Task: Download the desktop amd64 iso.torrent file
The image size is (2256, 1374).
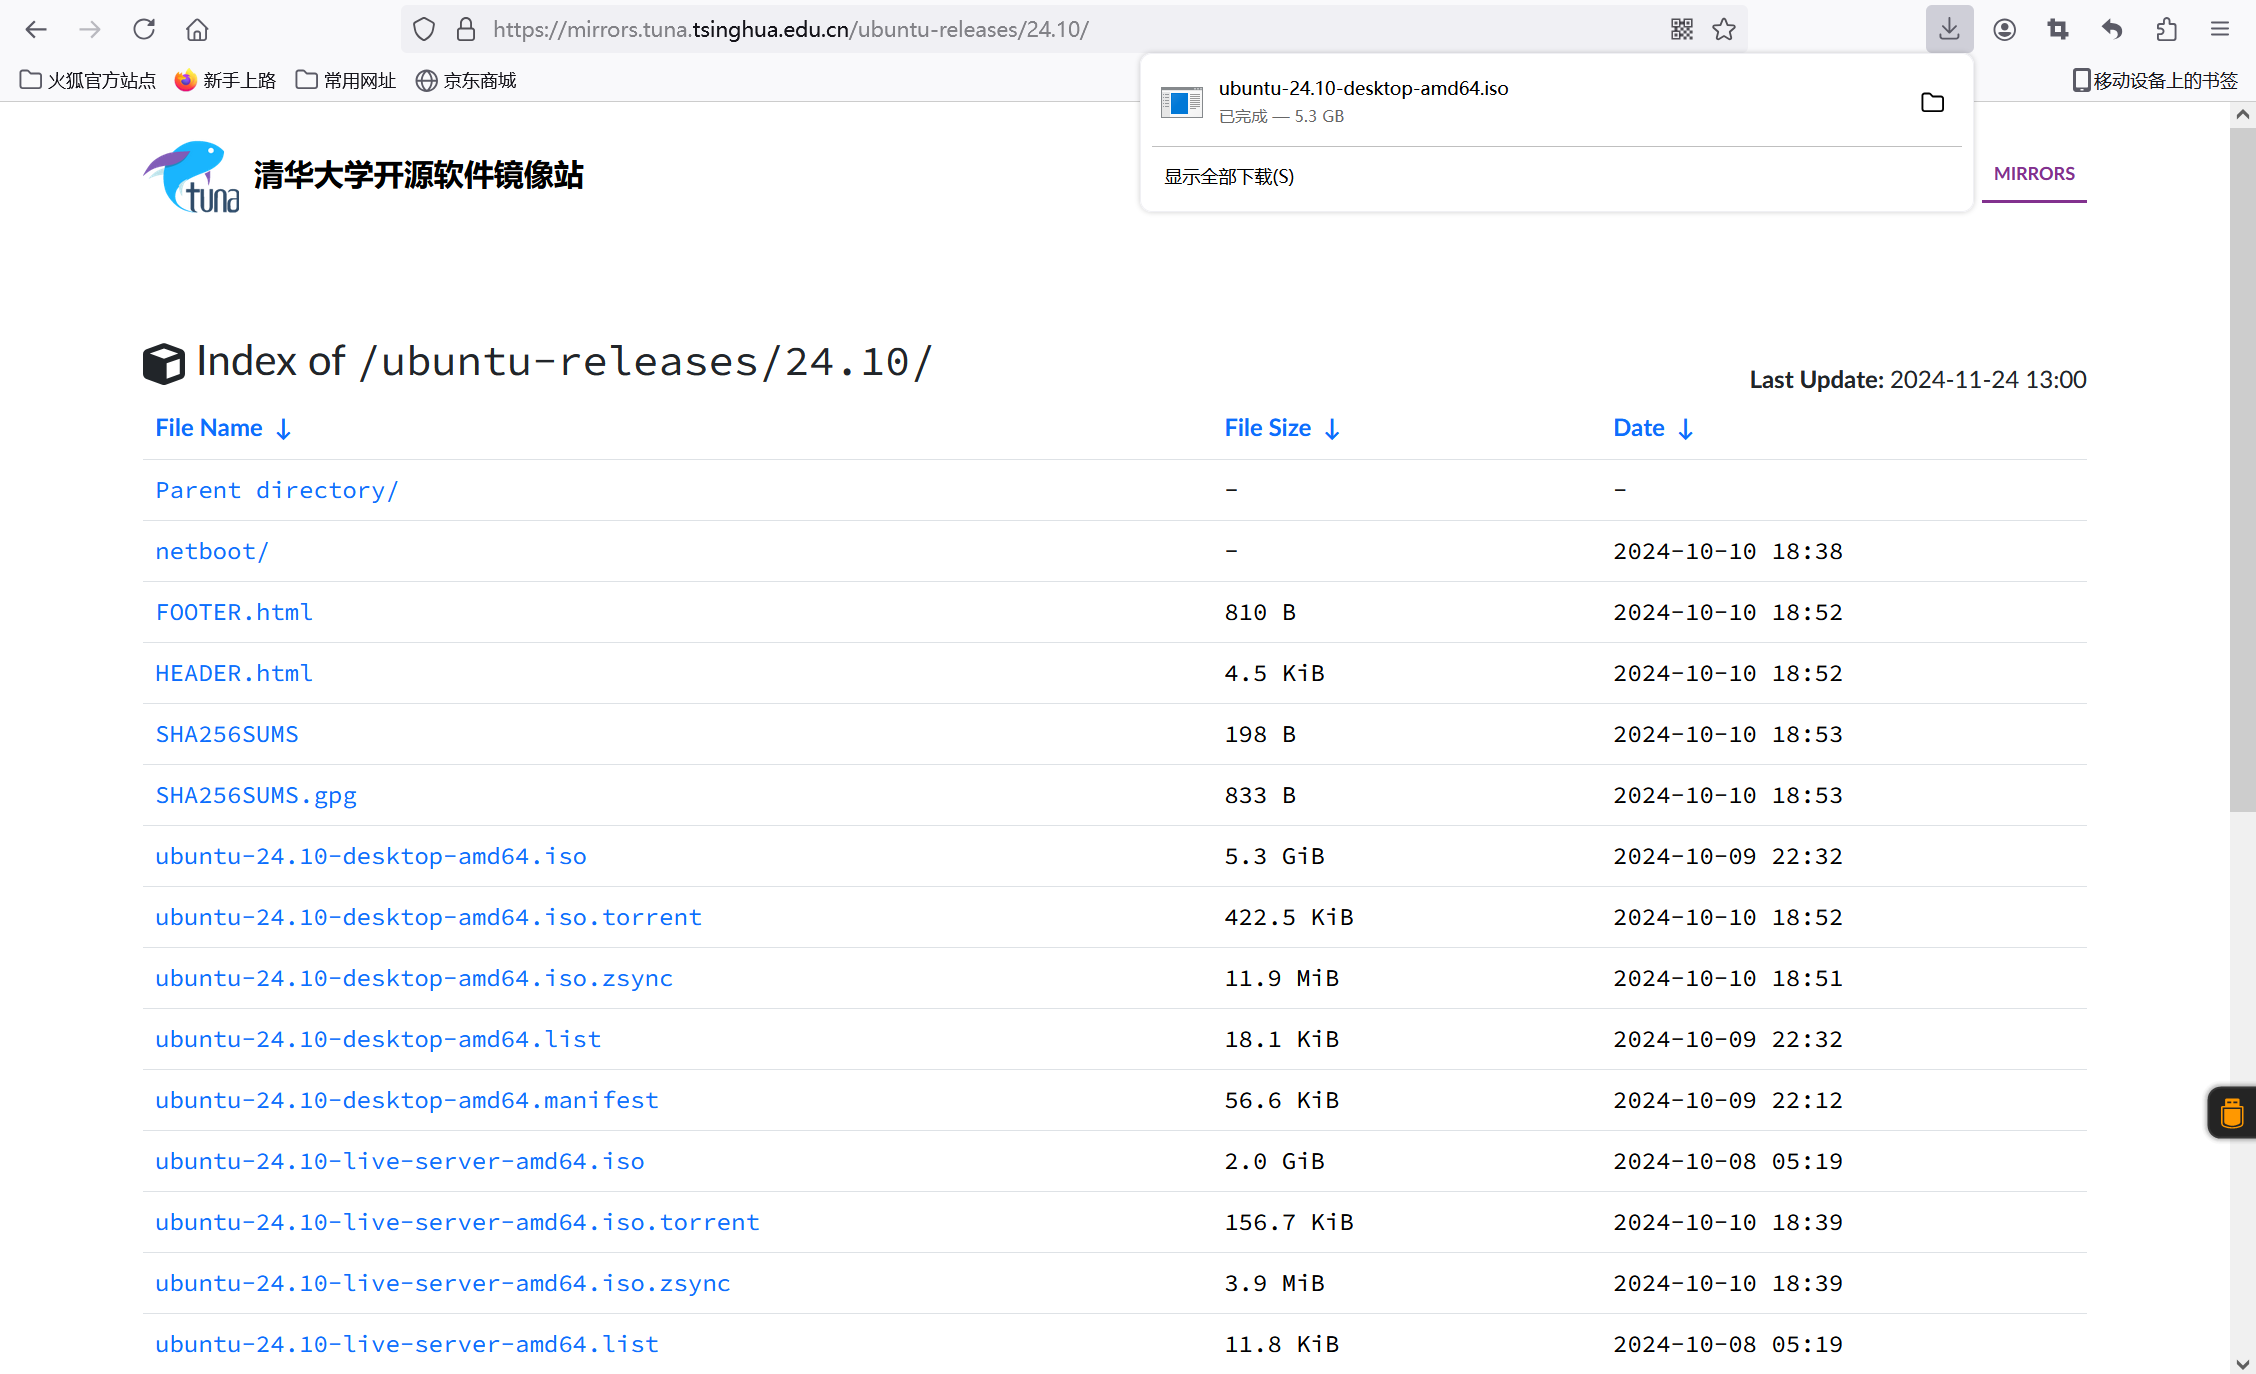Action: tap(429, 917)
